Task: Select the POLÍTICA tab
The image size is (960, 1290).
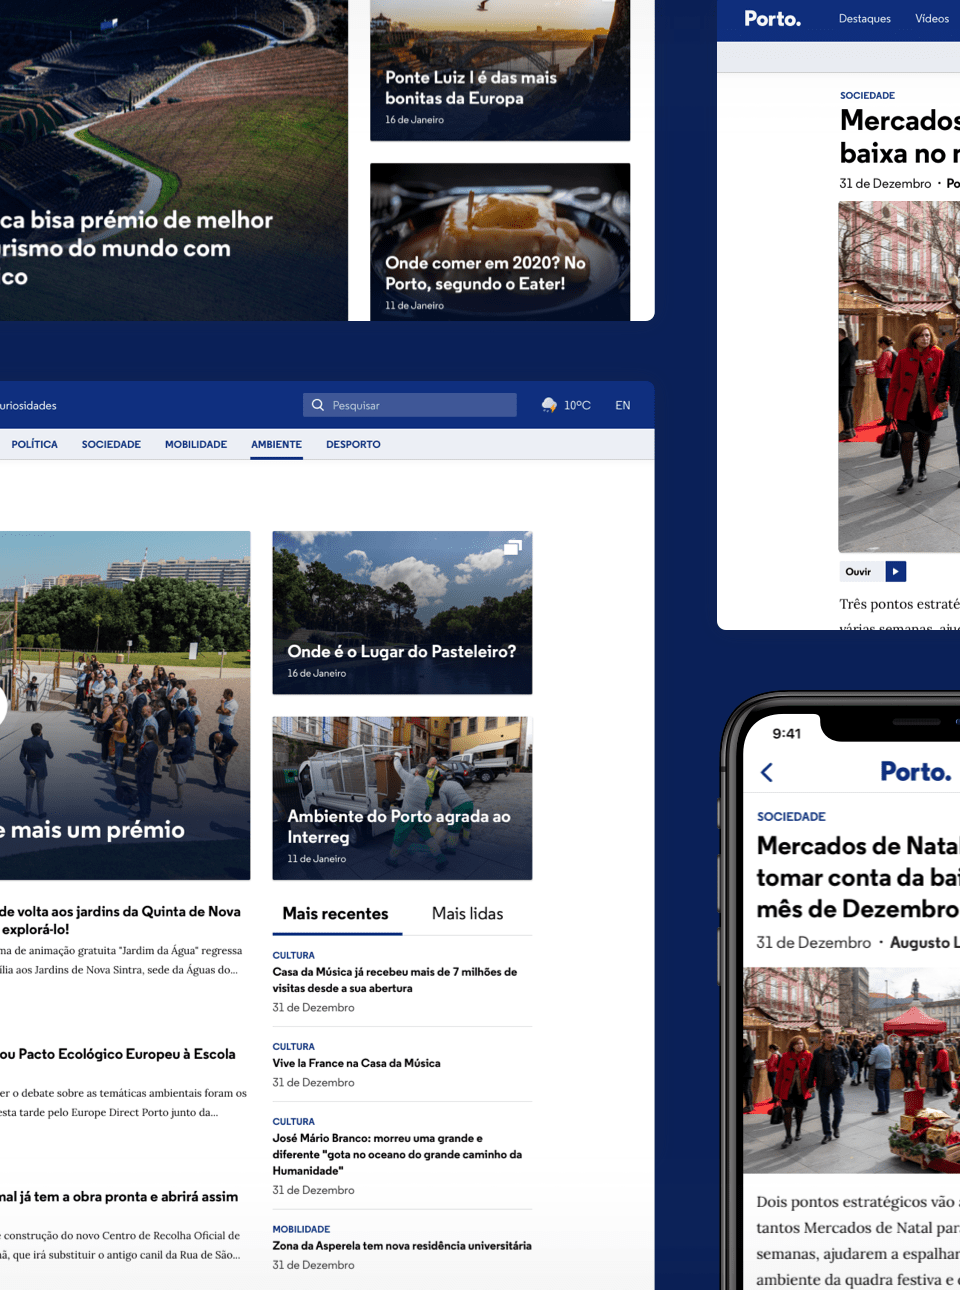Action: tap(34, 444)
